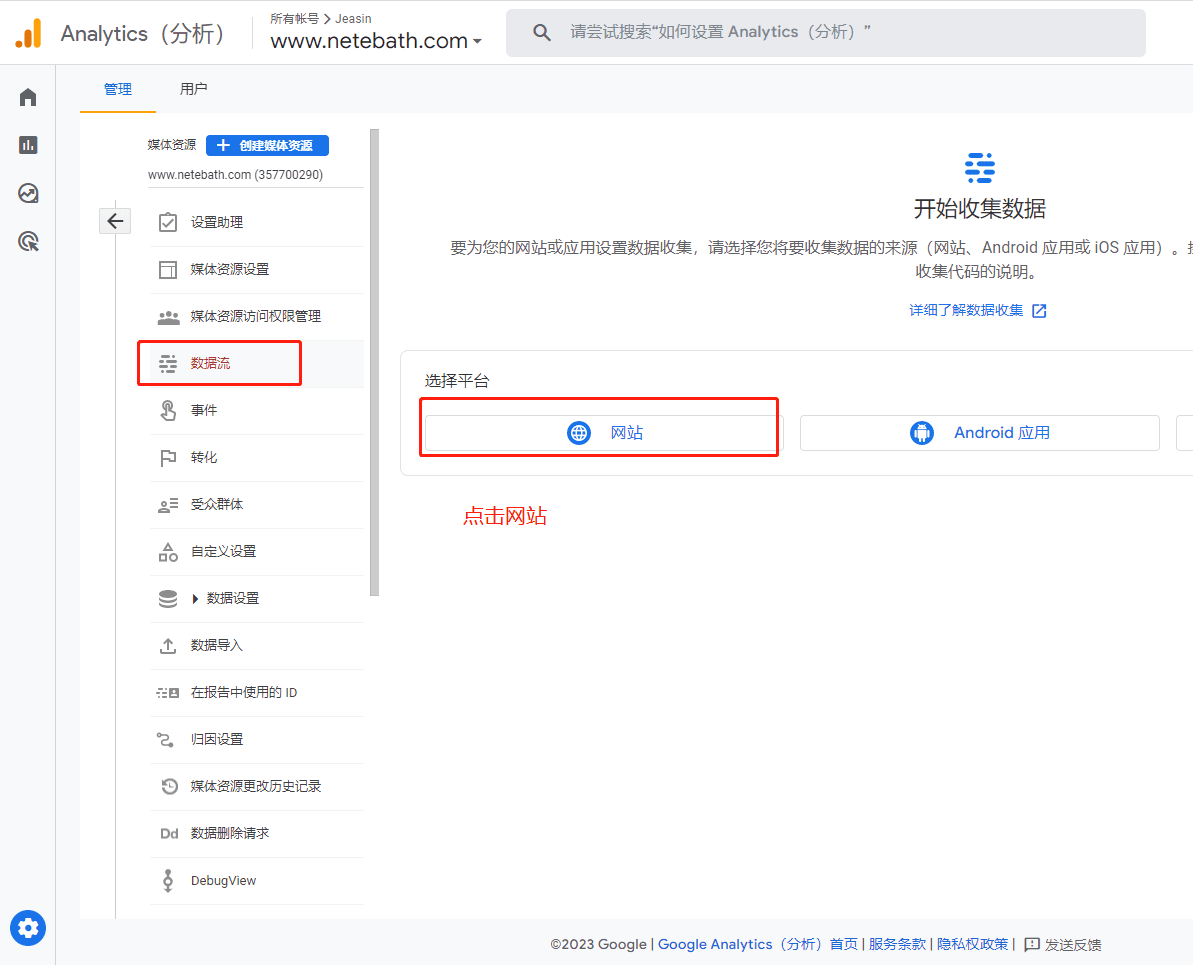
Task: Open DebugView menu item
Action: (257, 881)
